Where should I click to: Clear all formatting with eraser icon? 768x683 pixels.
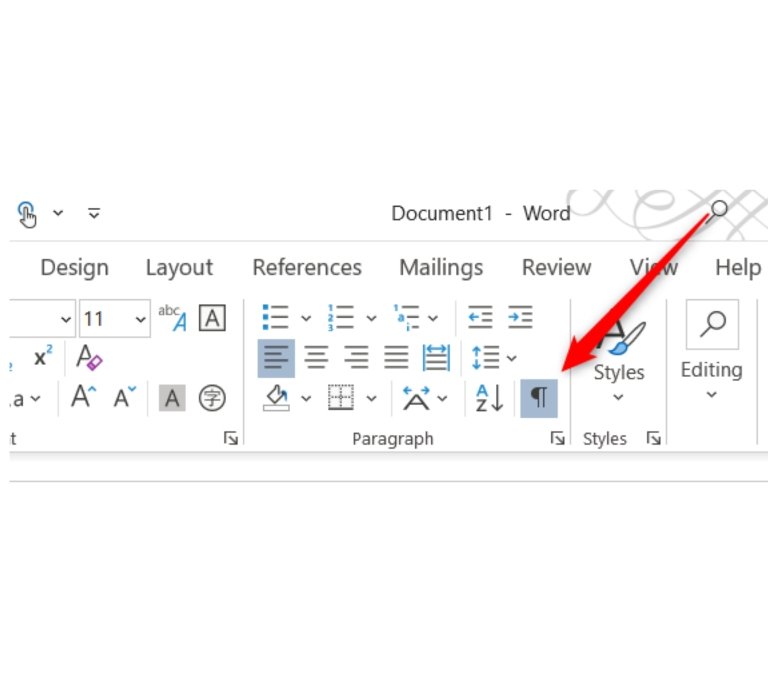pos(89,357)
